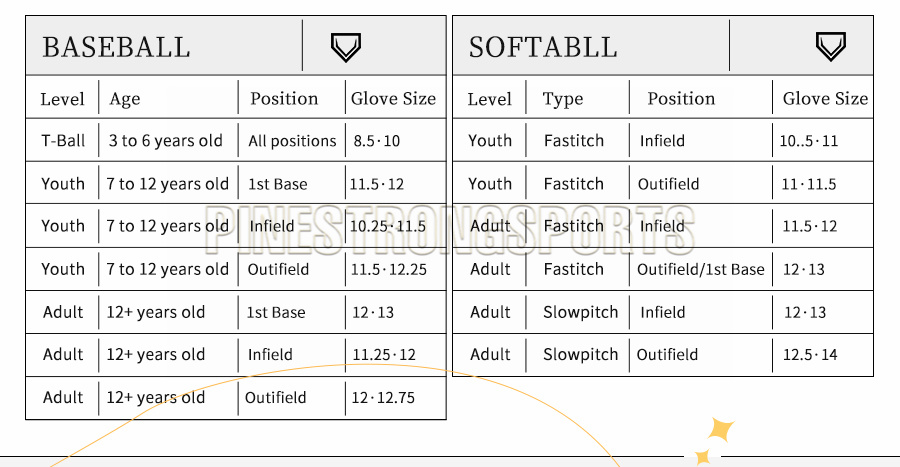Click the 11.25·12 glove size value
This screenshot has width=900, height=467.
pyautogui.click(x=384, y=354)
